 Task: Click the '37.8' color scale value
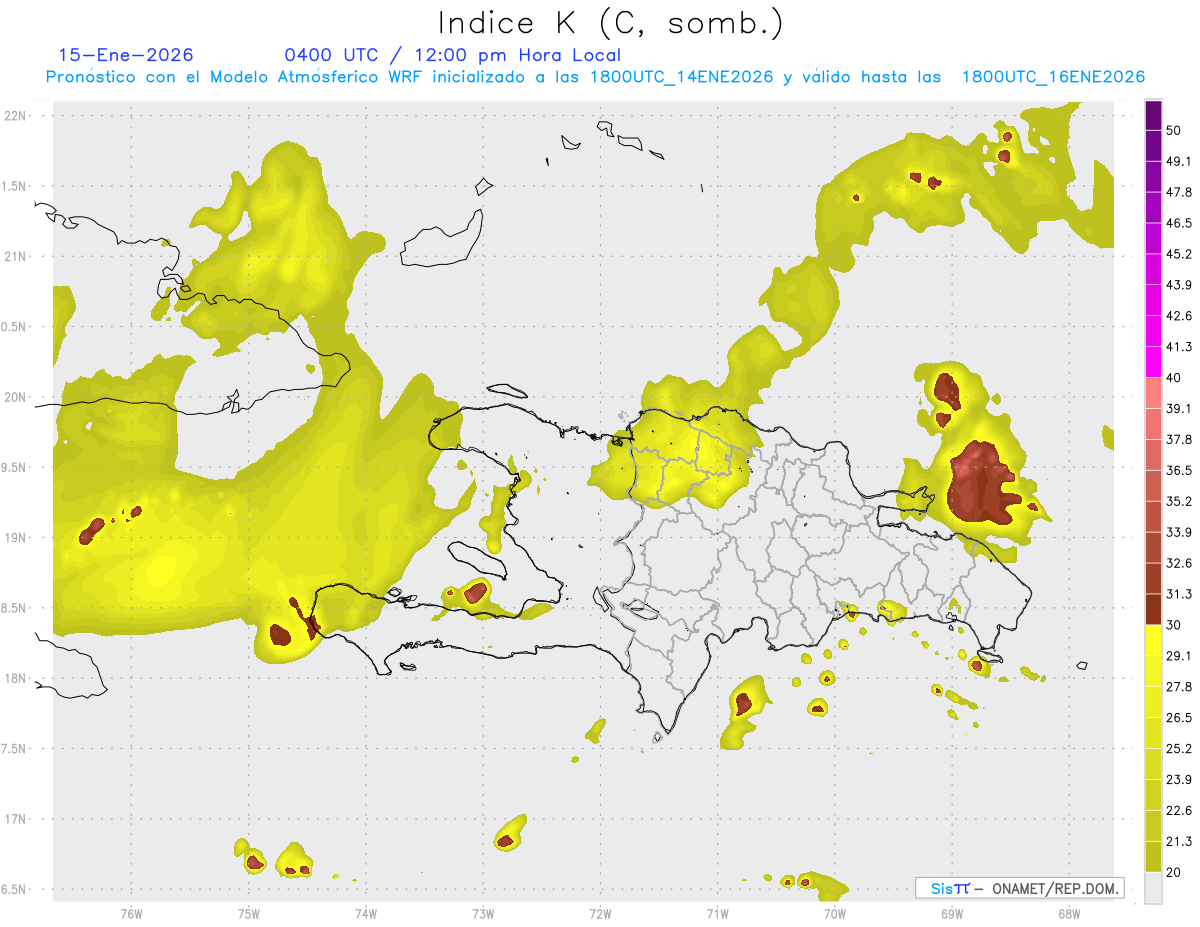[x=1179, y=439]
